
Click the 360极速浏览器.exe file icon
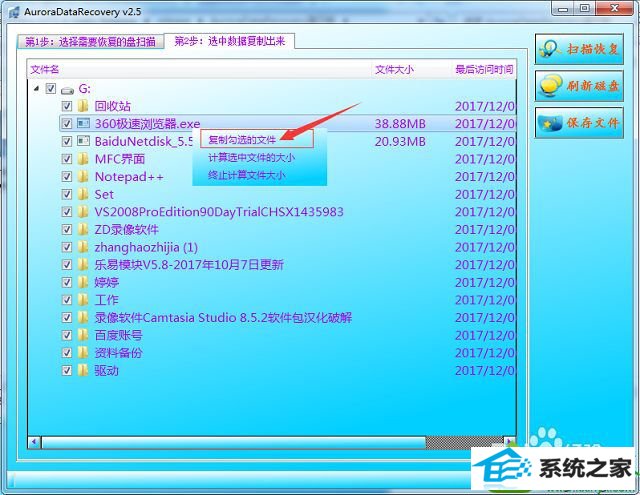coord(83,124)
